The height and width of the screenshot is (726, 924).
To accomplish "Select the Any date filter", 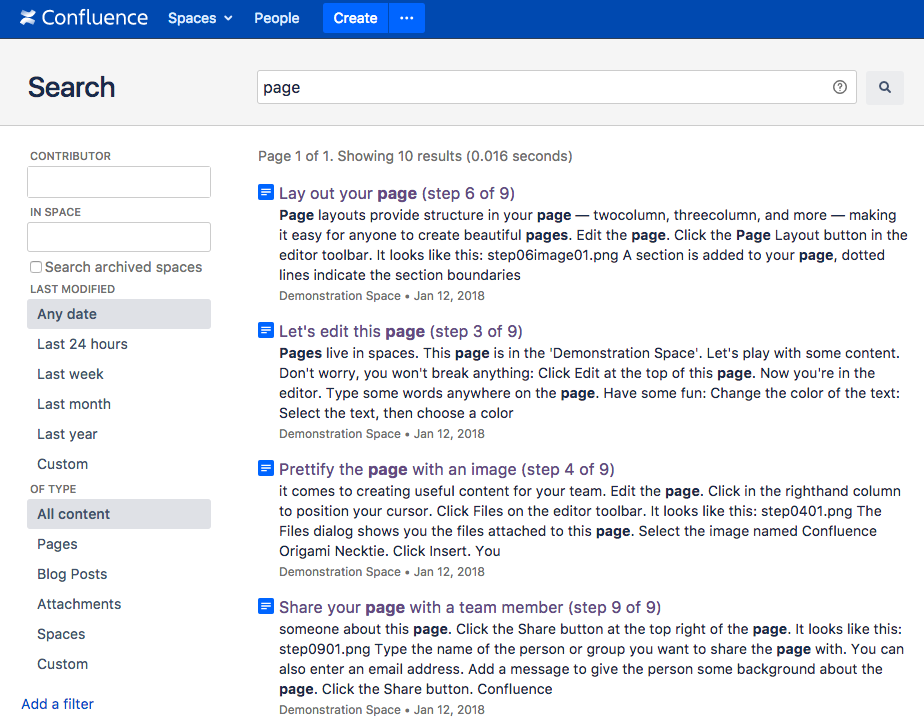I will [x=118, y=314].
